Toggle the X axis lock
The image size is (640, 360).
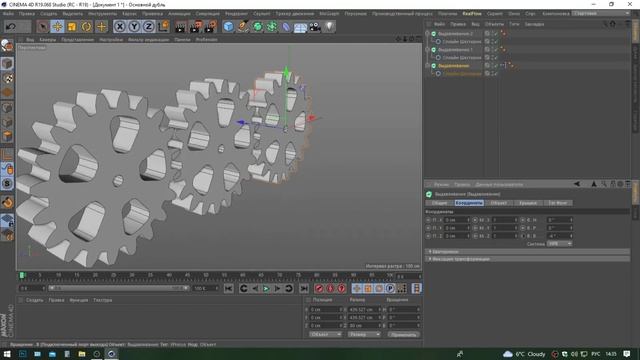click(120, 27)
